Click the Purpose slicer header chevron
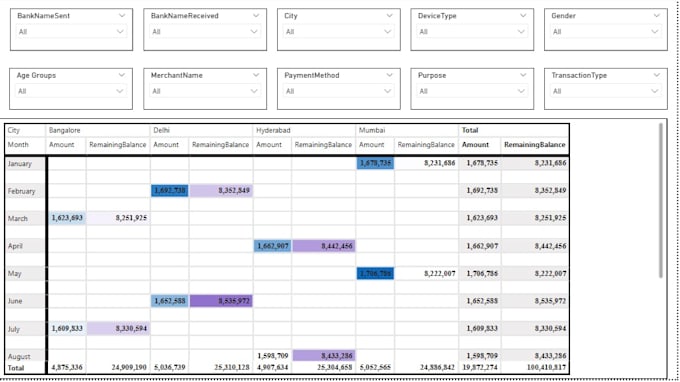 tap(523, 75)
